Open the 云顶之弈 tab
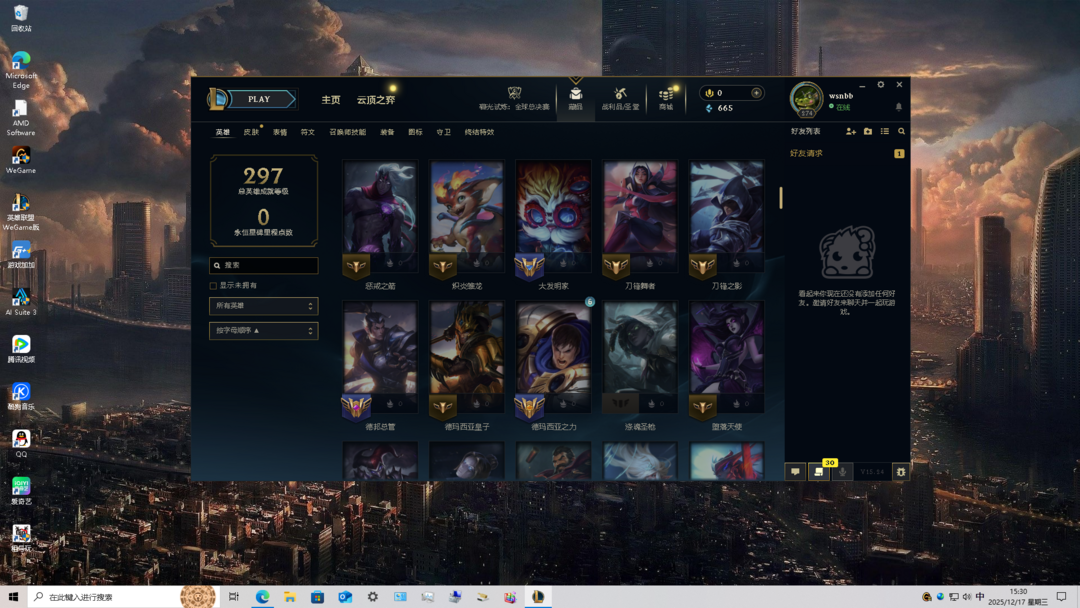 (375, 100)
